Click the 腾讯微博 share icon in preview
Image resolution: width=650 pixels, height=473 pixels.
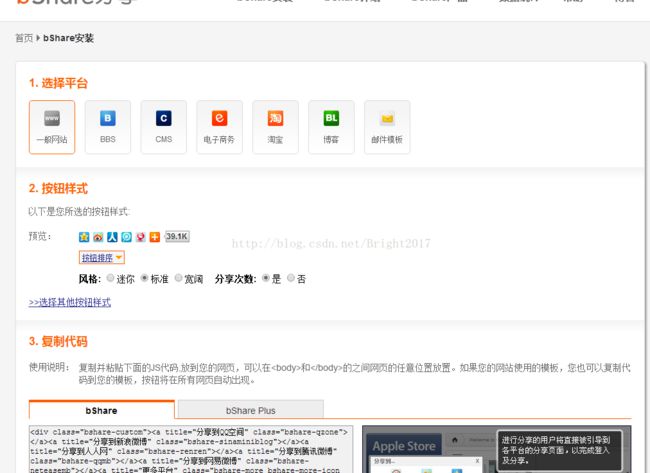[126, 237]
